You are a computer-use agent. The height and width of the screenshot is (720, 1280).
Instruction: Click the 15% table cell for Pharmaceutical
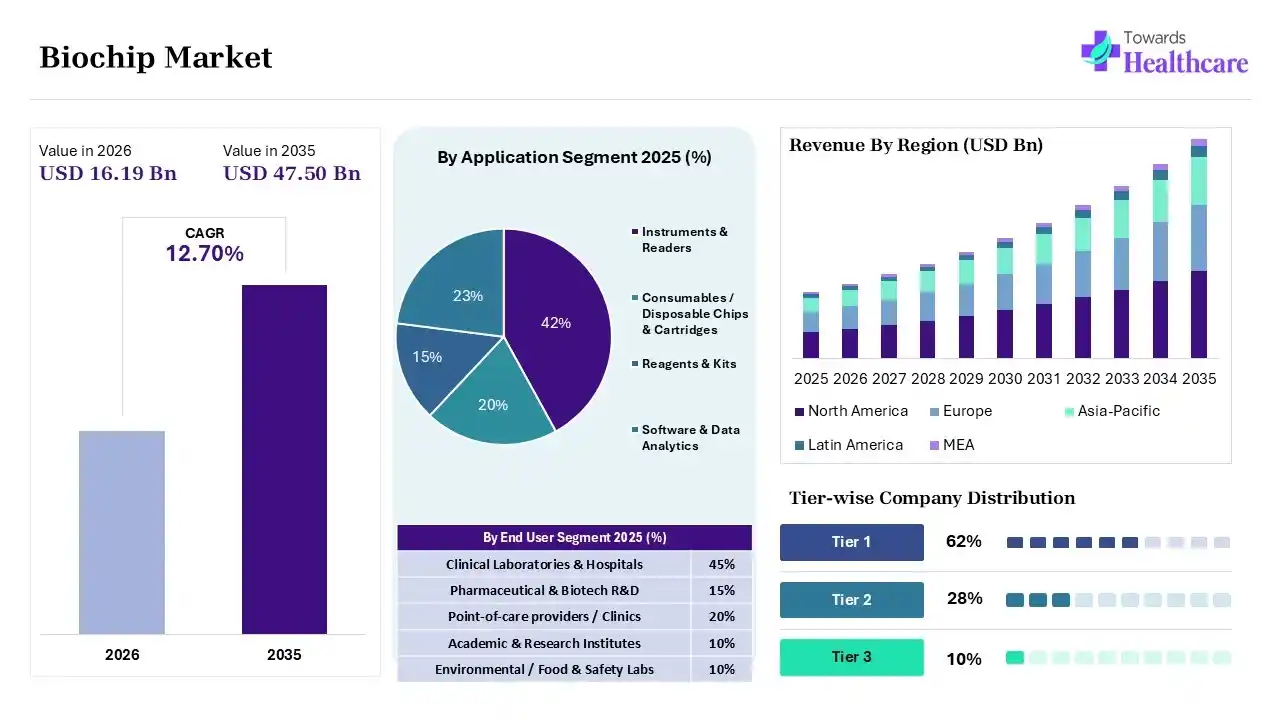(721, 590)
